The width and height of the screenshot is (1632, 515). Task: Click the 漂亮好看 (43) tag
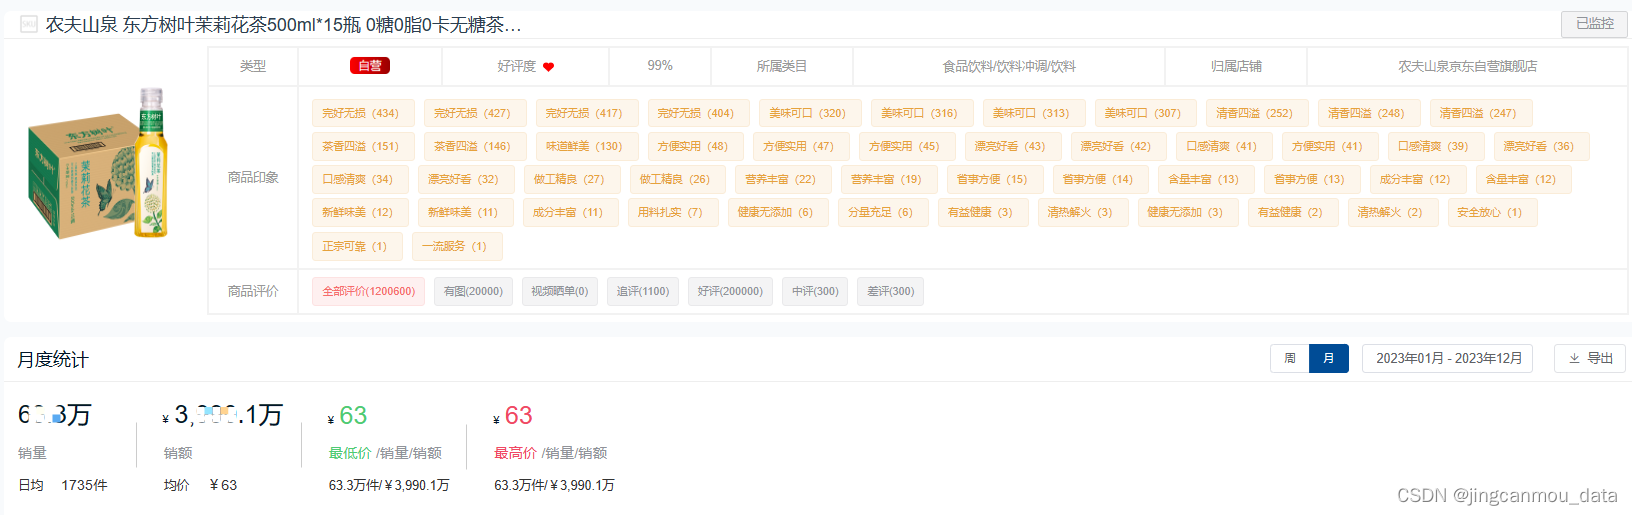point(1011,146)
